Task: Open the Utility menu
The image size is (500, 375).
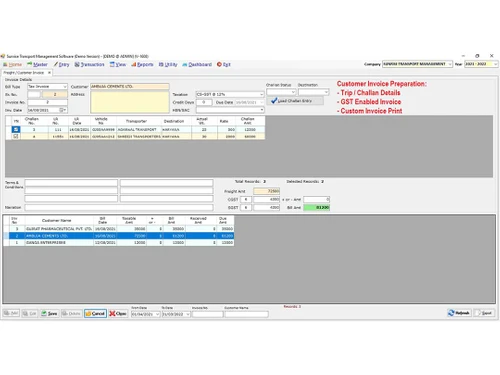Action: (168, 64)
